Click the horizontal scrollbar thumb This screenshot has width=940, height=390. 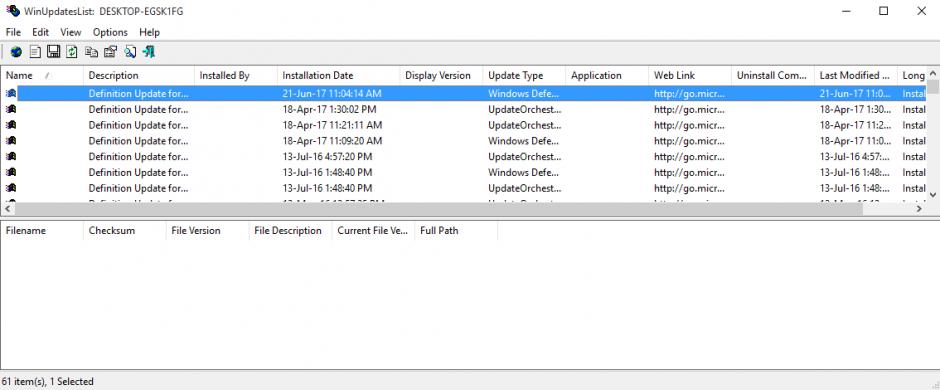click(438, 208)
